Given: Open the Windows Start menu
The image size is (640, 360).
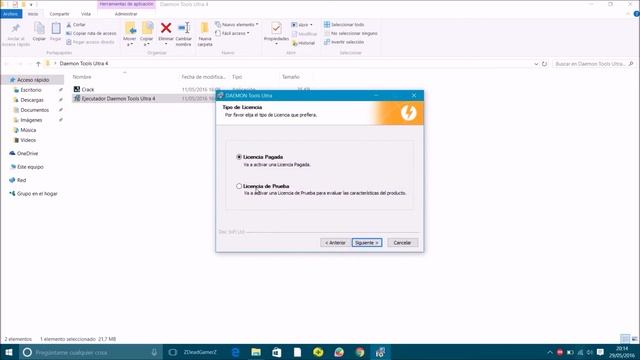Looking at the screenshot, I should click(x=9, y=352).
